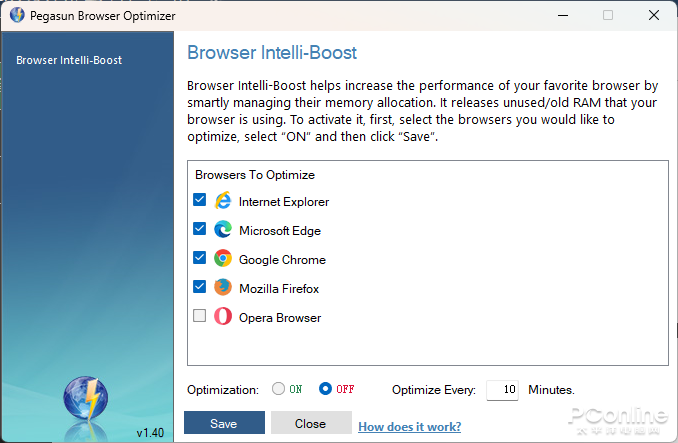Click the Opera Browser icon
This screenshot has width=678, height=443.
[x=223, y=316]
